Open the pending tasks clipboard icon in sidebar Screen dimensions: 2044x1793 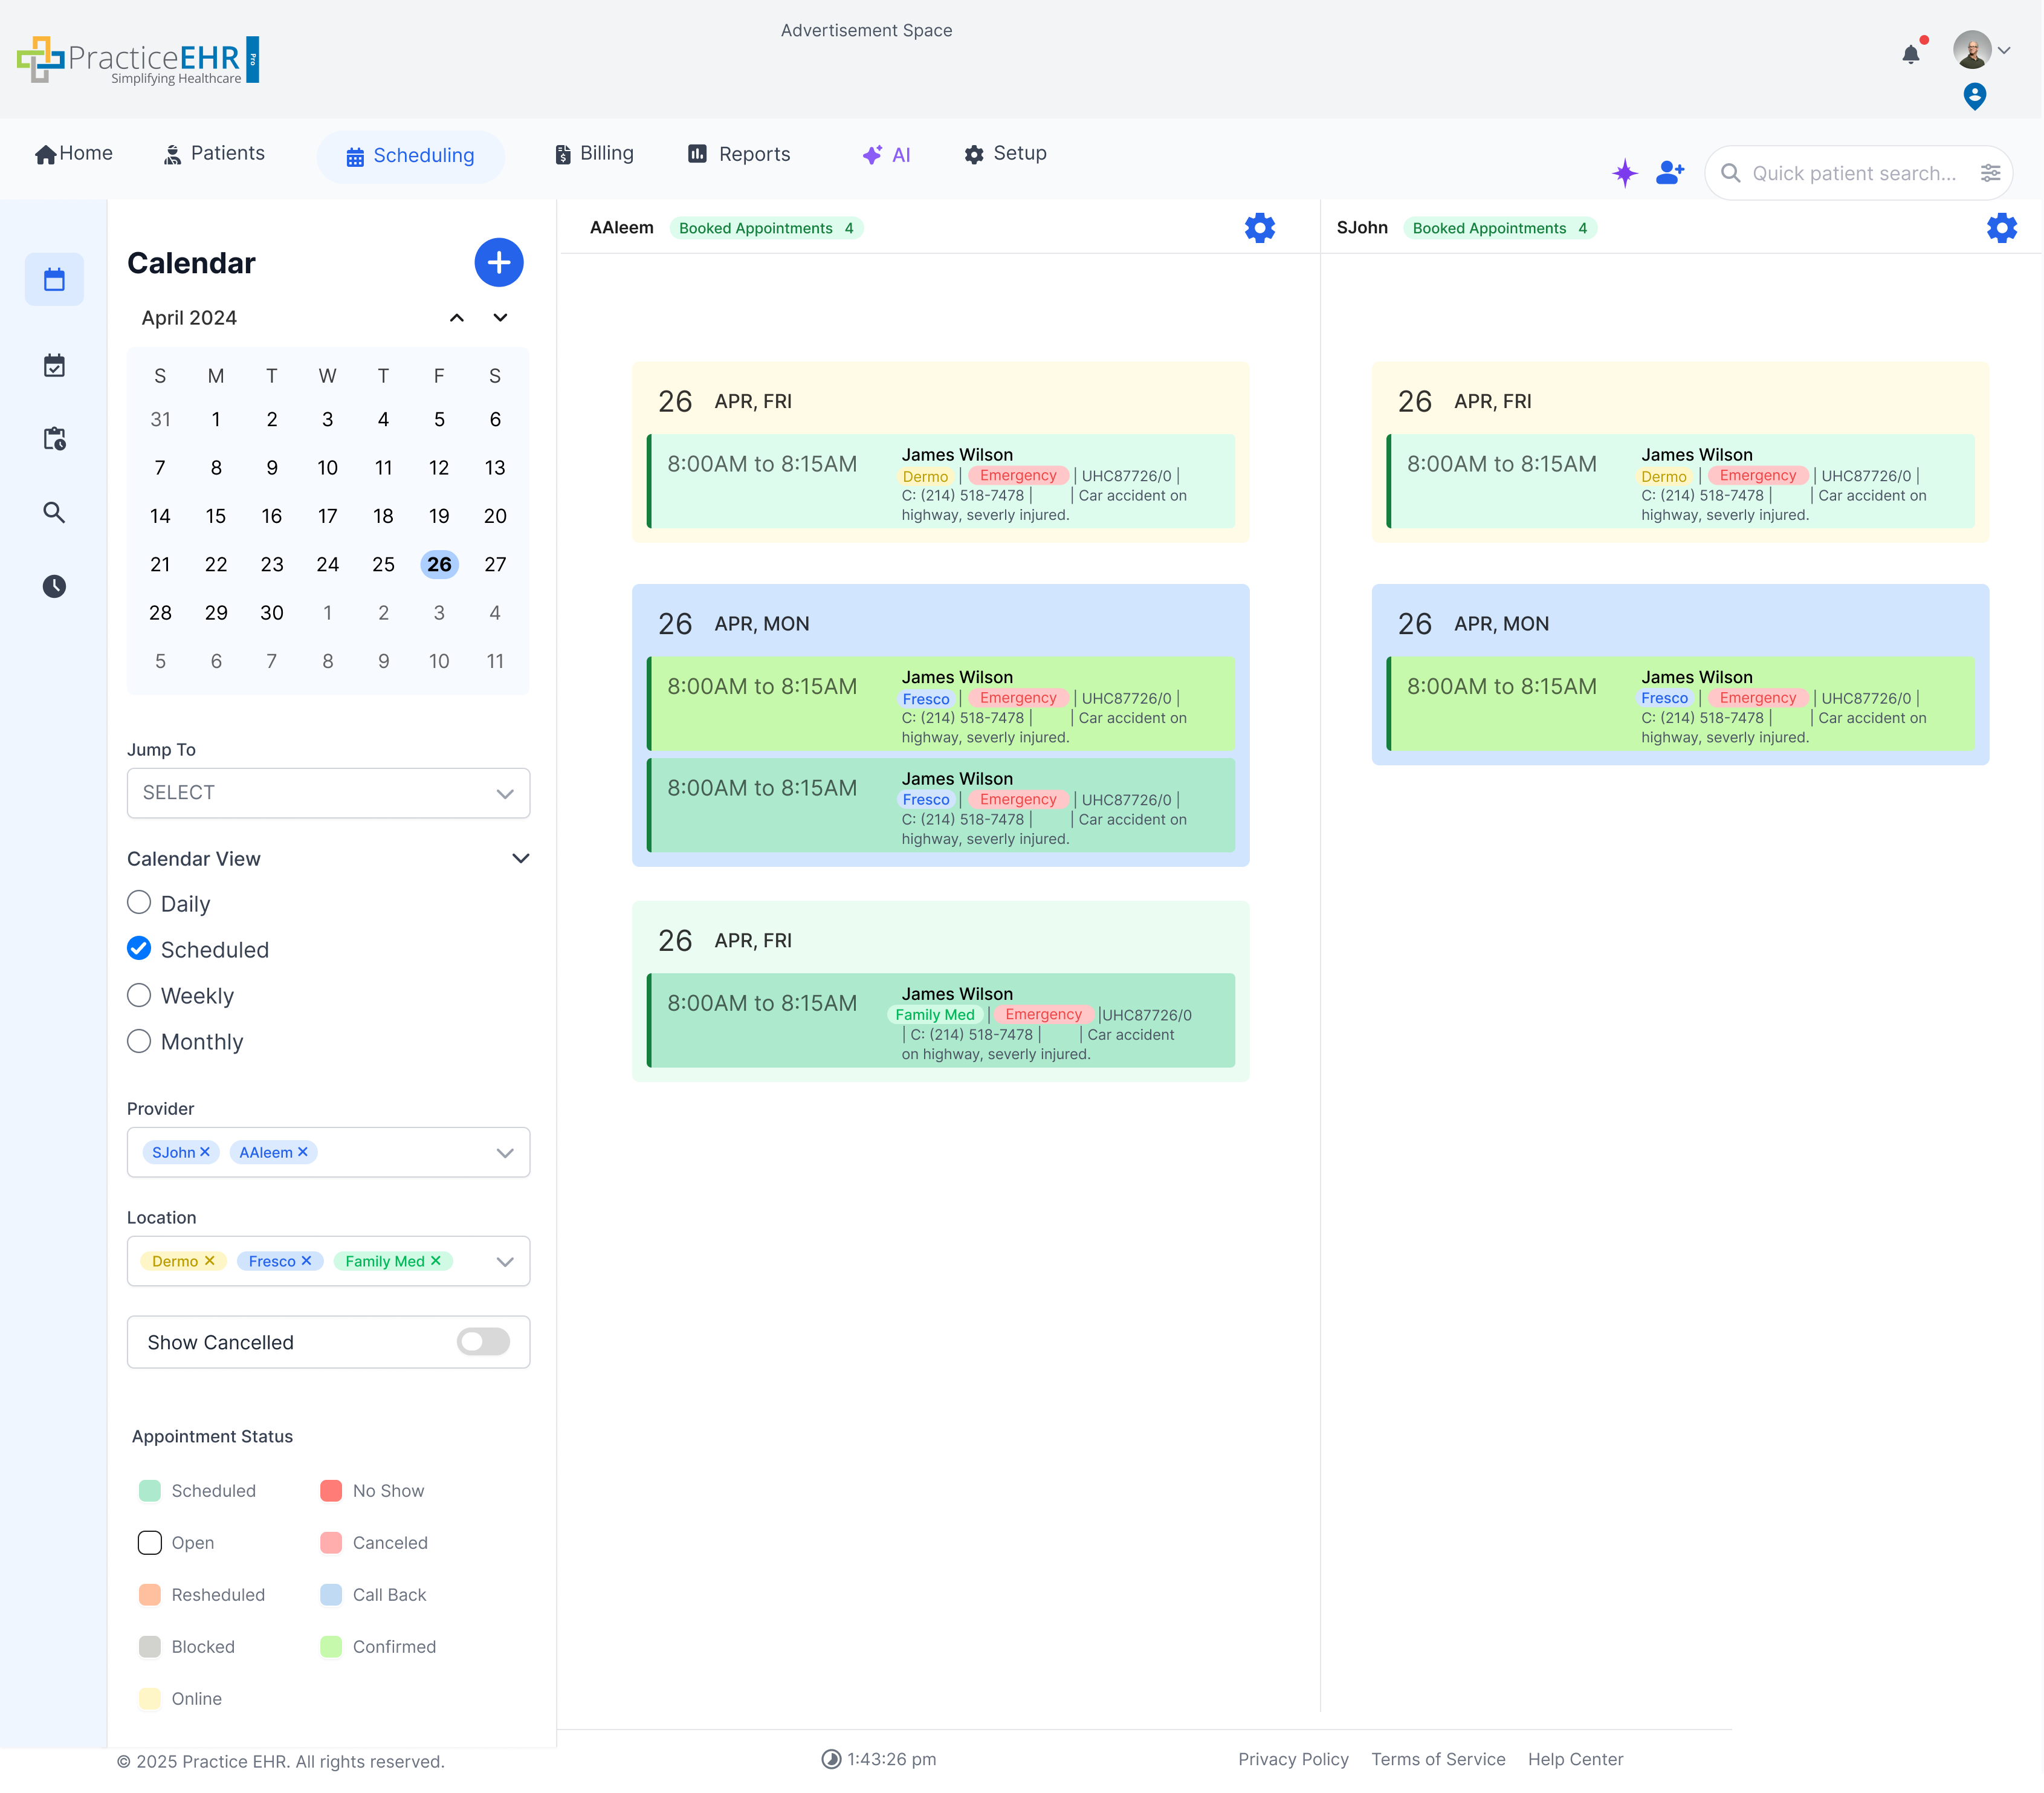click(54, 439)
